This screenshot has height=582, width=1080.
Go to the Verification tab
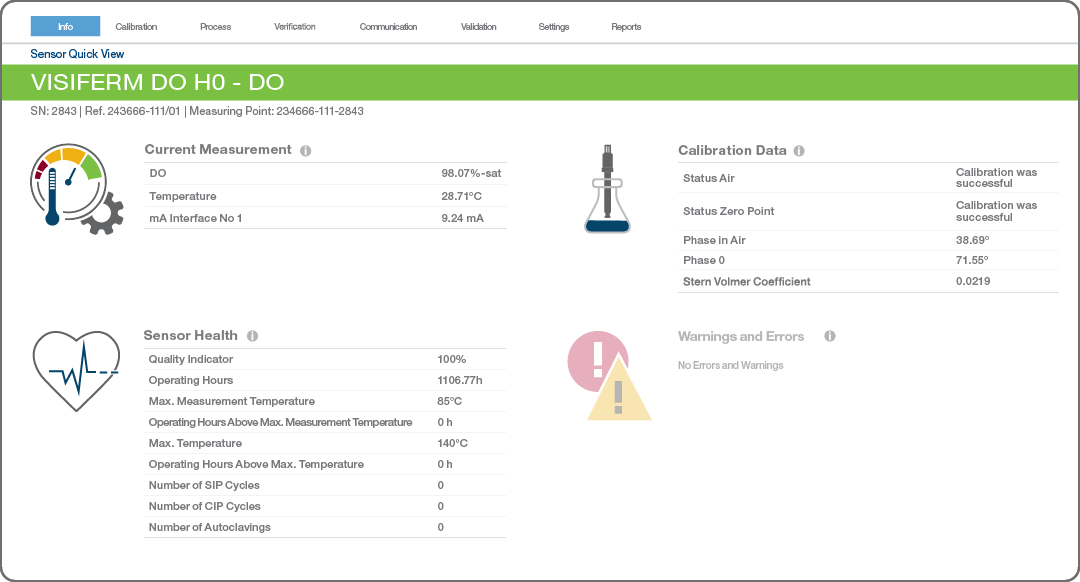(295, 26)
